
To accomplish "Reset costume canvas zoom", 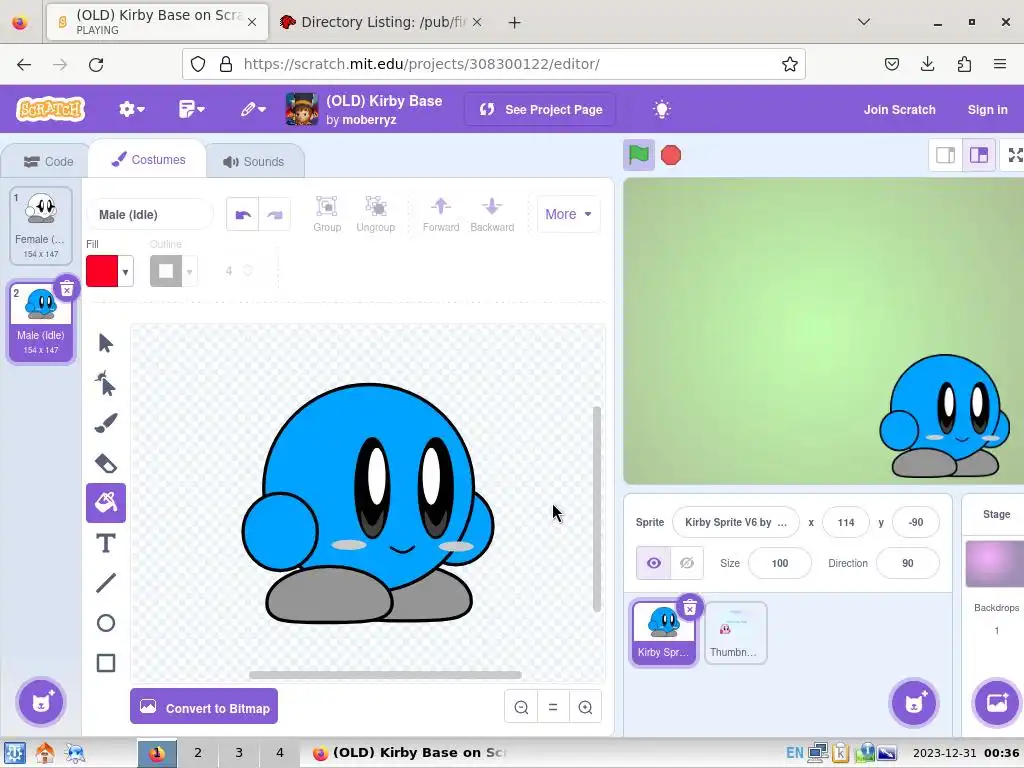I will pos(553,707).
